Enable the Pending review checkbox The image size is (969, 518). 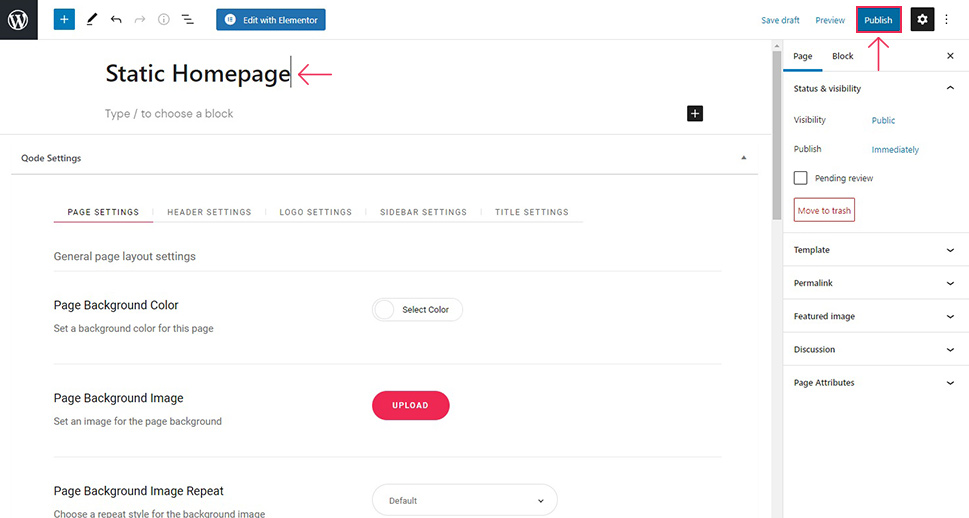click(x=801, y=178)
